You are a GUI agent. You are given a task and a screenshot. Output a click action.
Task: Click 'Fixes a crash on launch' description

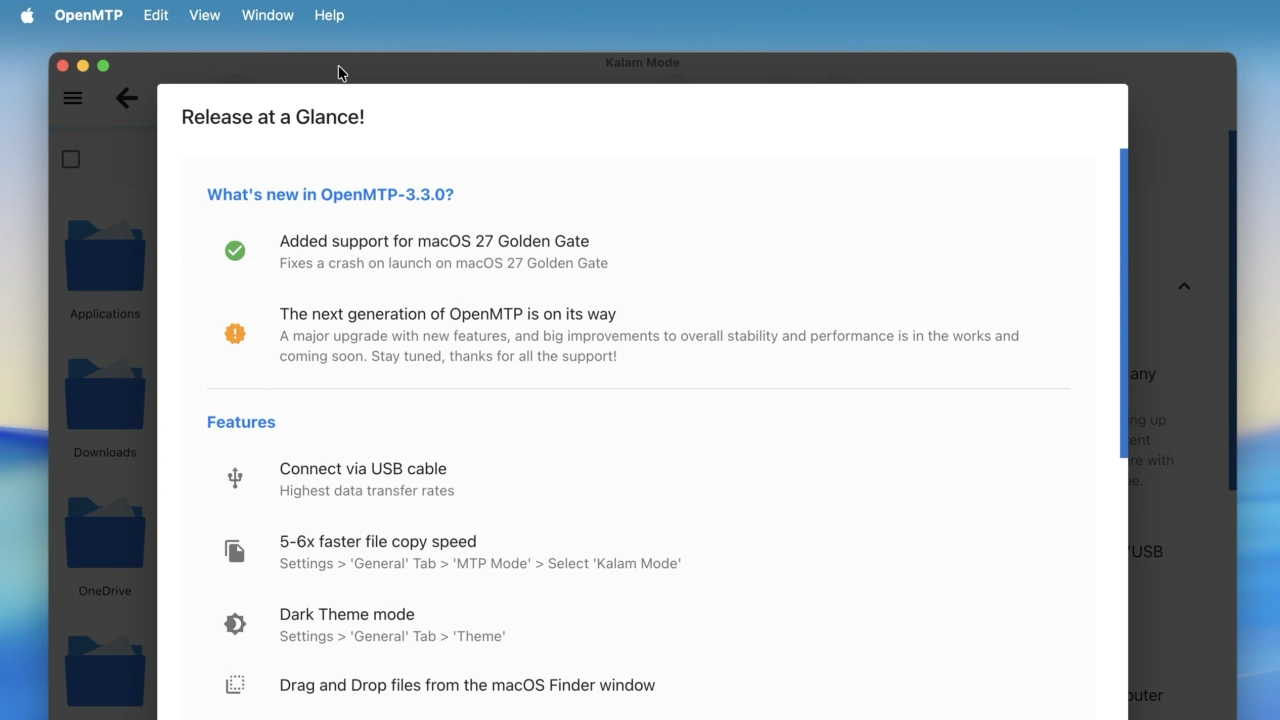(x=444, y=263)
